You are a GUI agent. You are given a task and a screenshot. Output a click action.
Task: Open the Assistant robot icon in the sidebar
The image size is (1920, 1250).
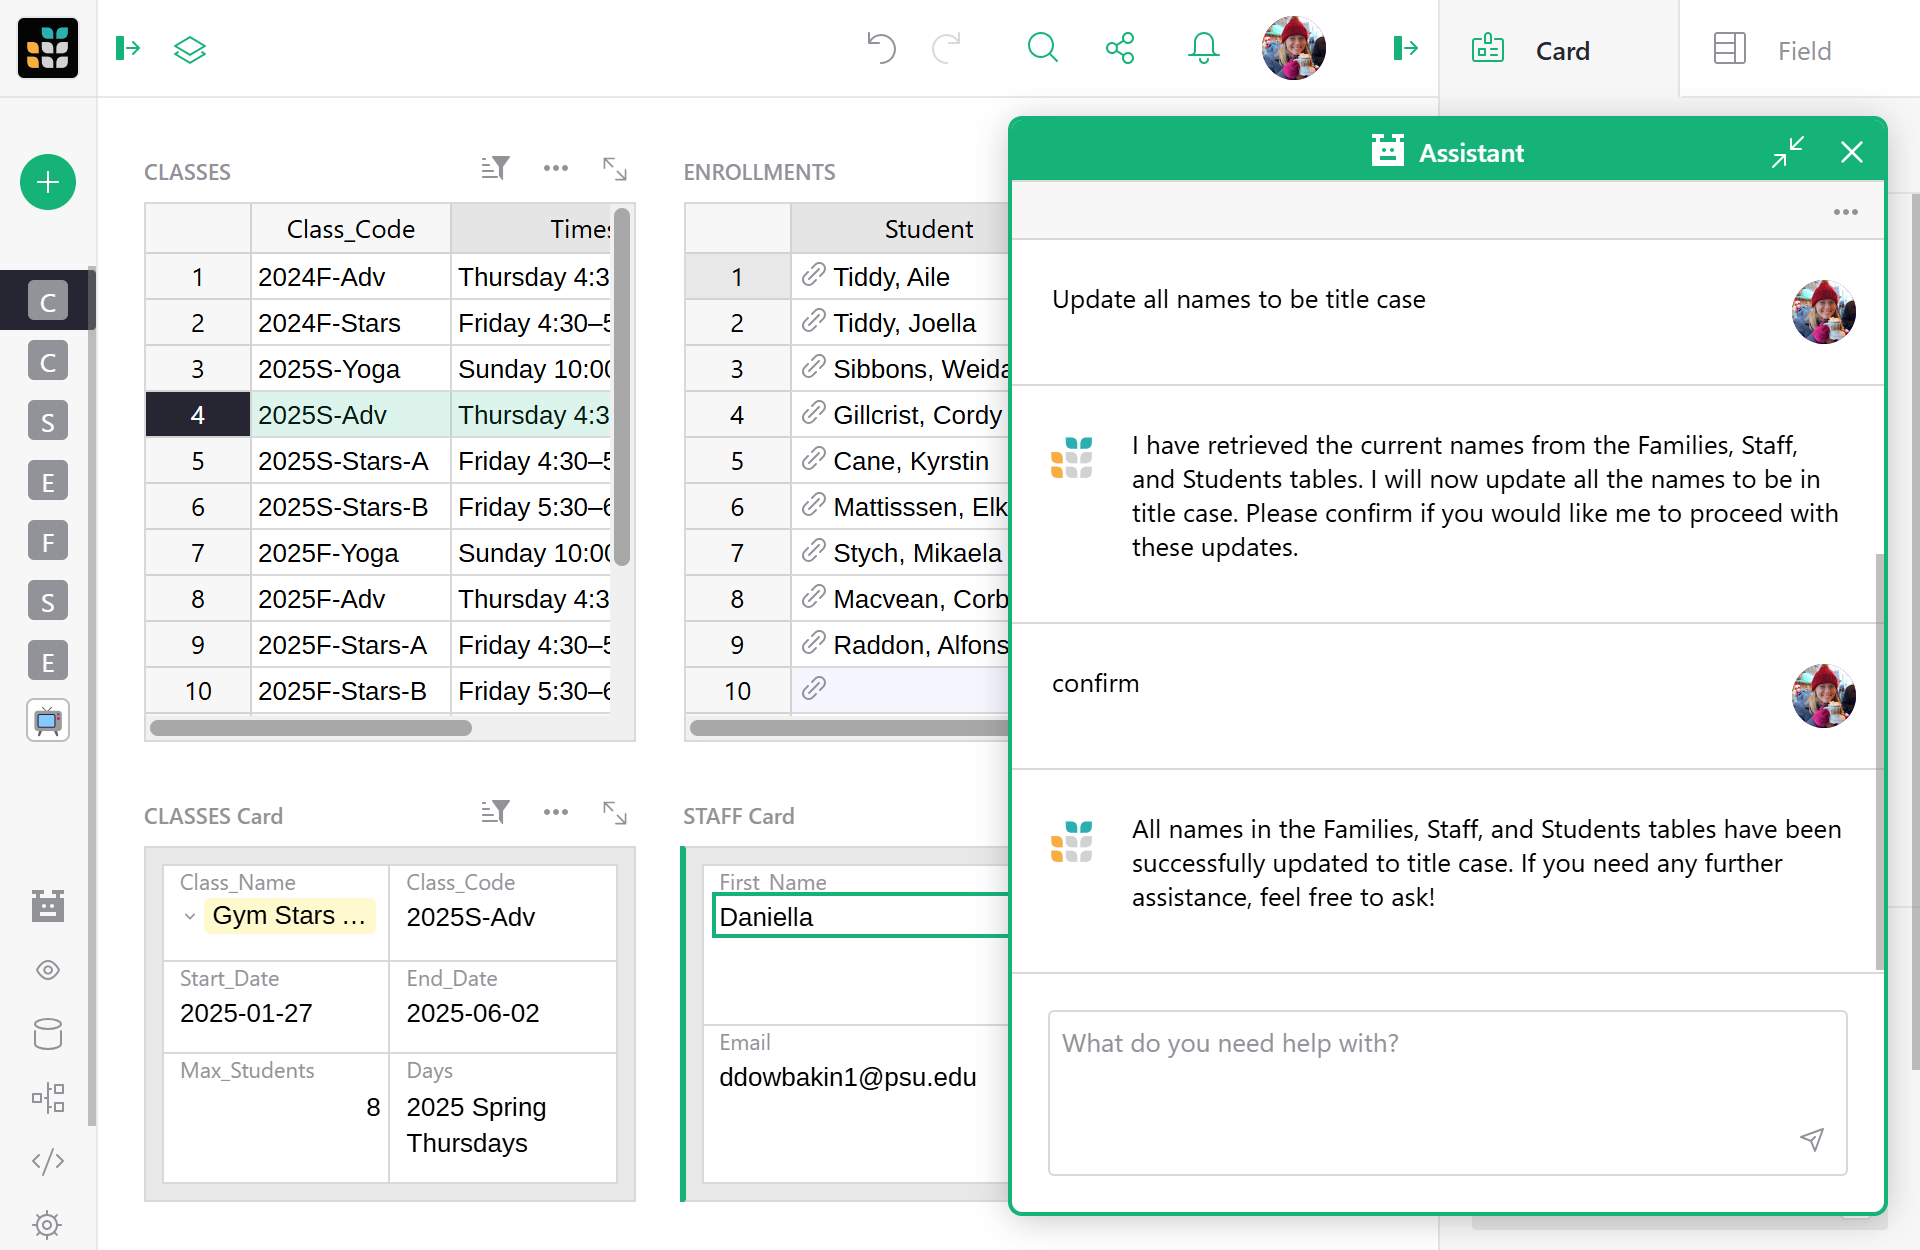tap(47, 905)
